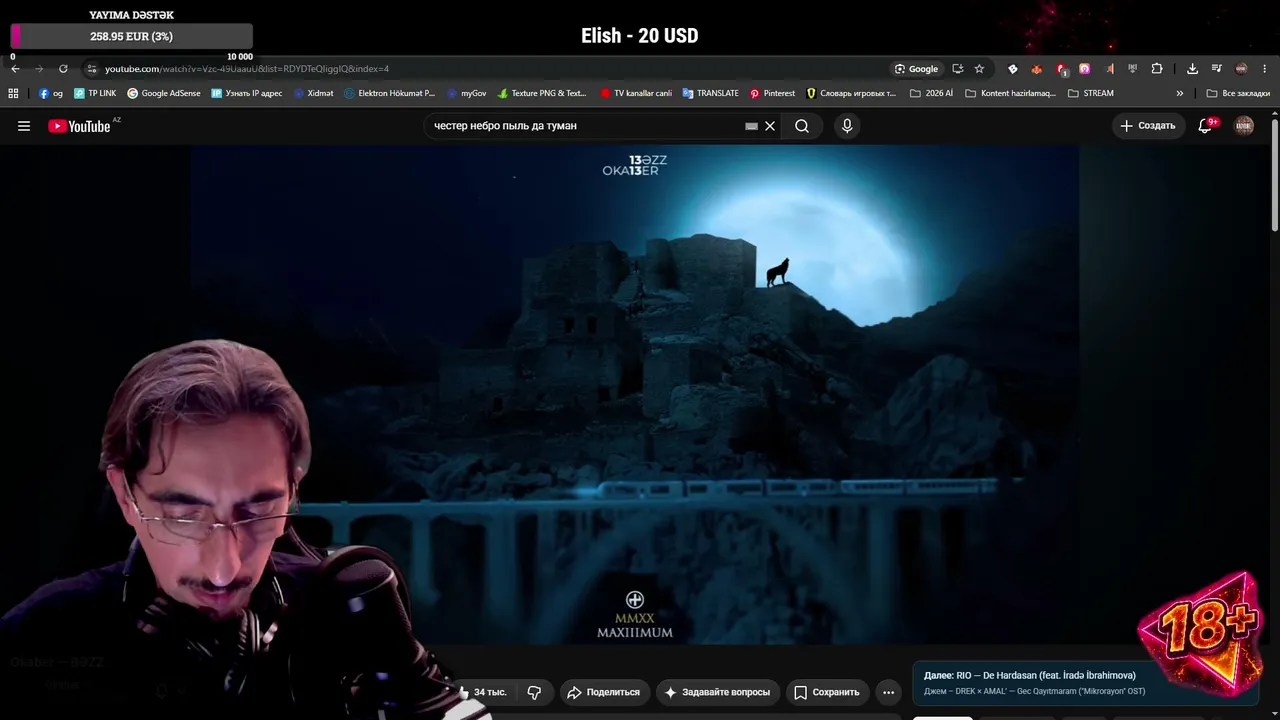The image size is (1280, 720).
Task: Open the YouTube guide hamburger menu
Action: pyautogui.click(x=24, y=126)
